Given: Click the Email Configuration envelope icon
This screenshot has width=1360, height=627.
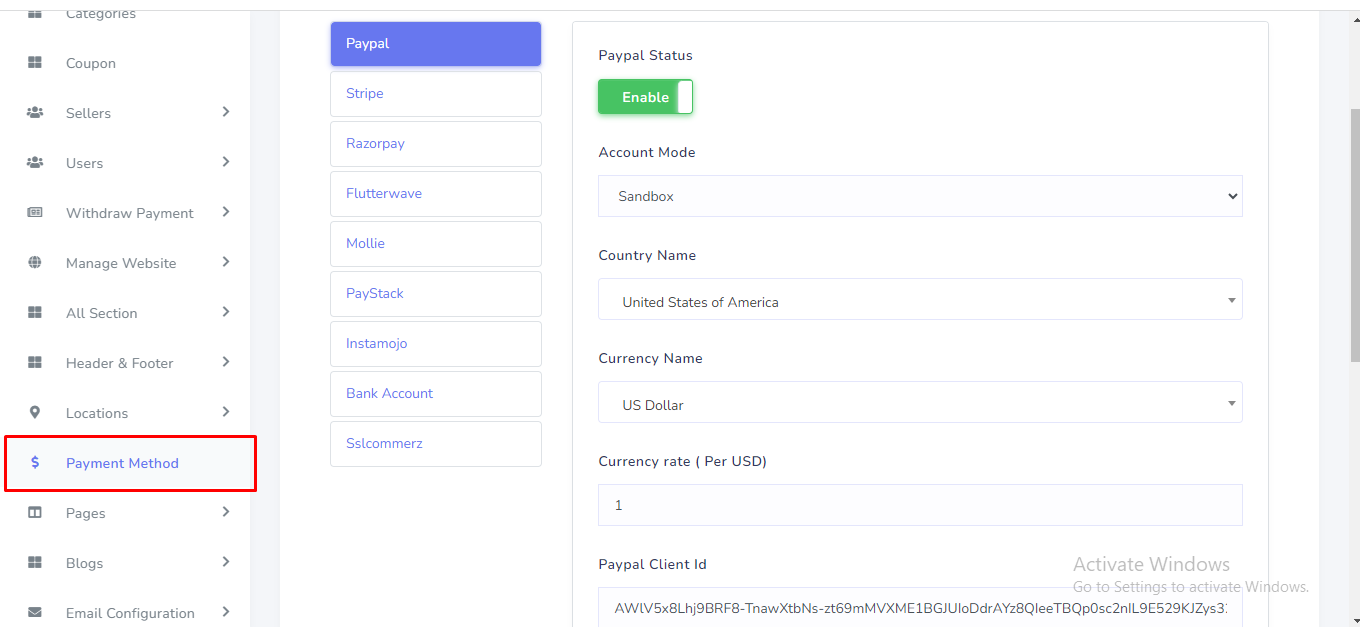Looking at the screenshot, I should [x=35, y=613].
